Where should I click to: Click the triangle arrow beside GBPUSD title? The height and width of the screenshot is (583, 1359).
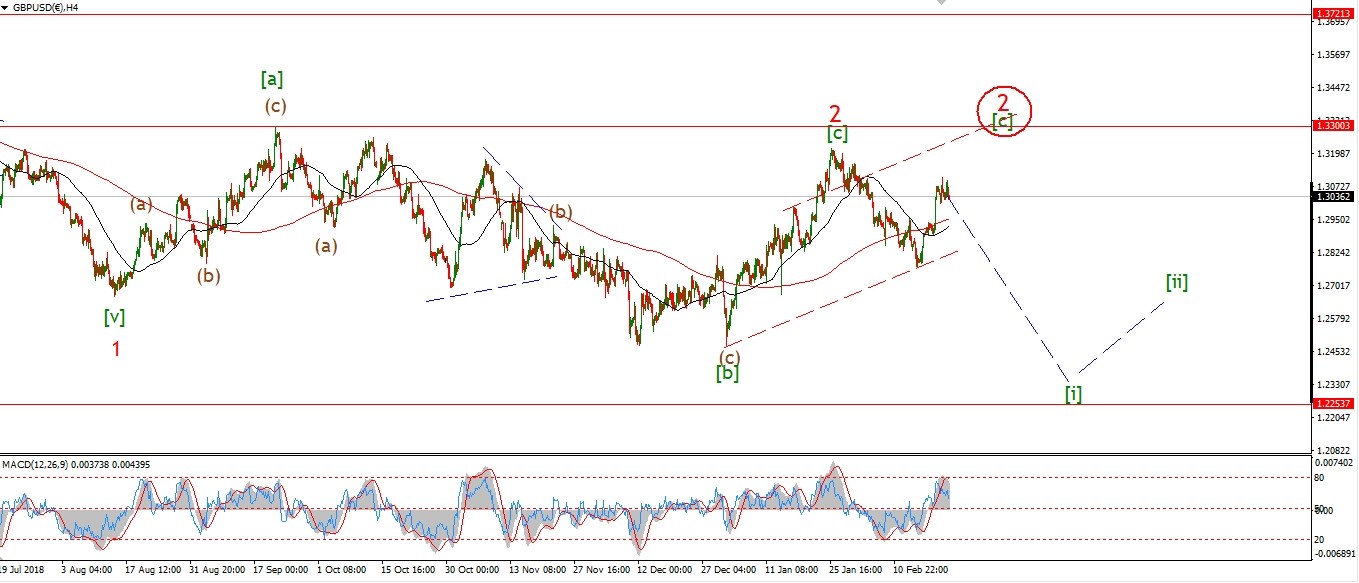(x=6, y=7)
